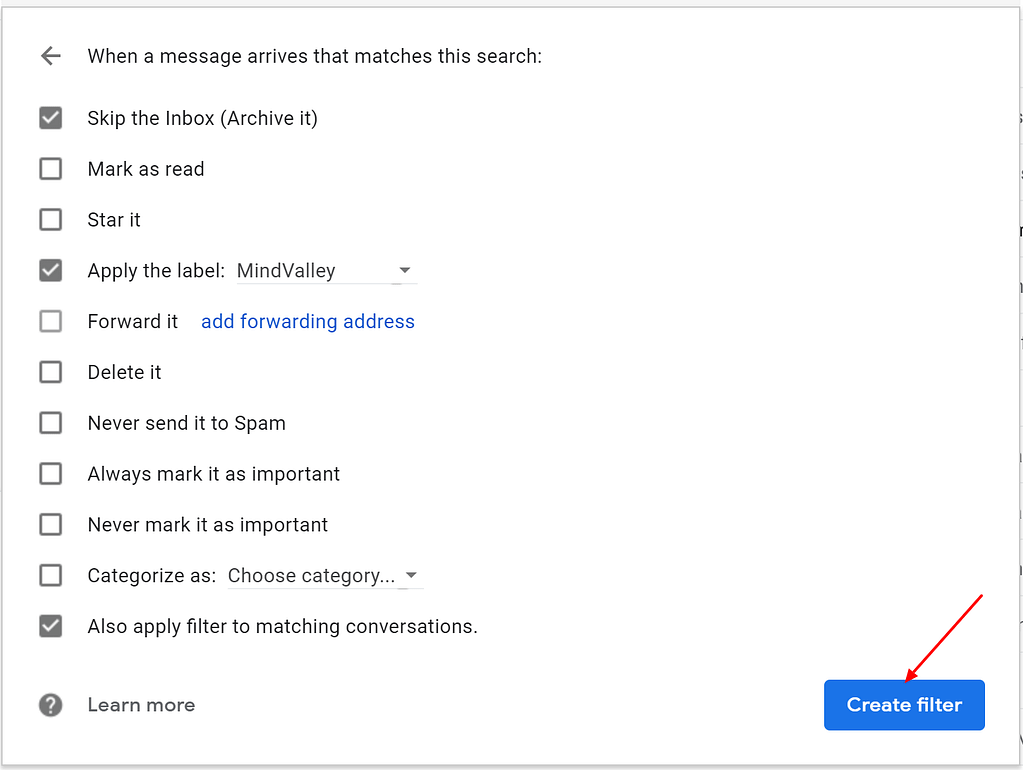Click the 'Mark as read' label text
This screenshot has height=770, width=1023.
tap(146, 169)
